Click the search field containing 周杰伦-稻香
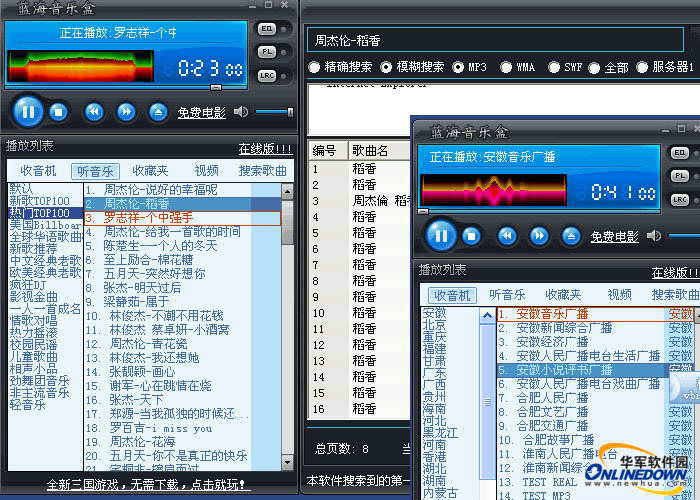Viewport: 700px width, 500px height. (495, 41)
